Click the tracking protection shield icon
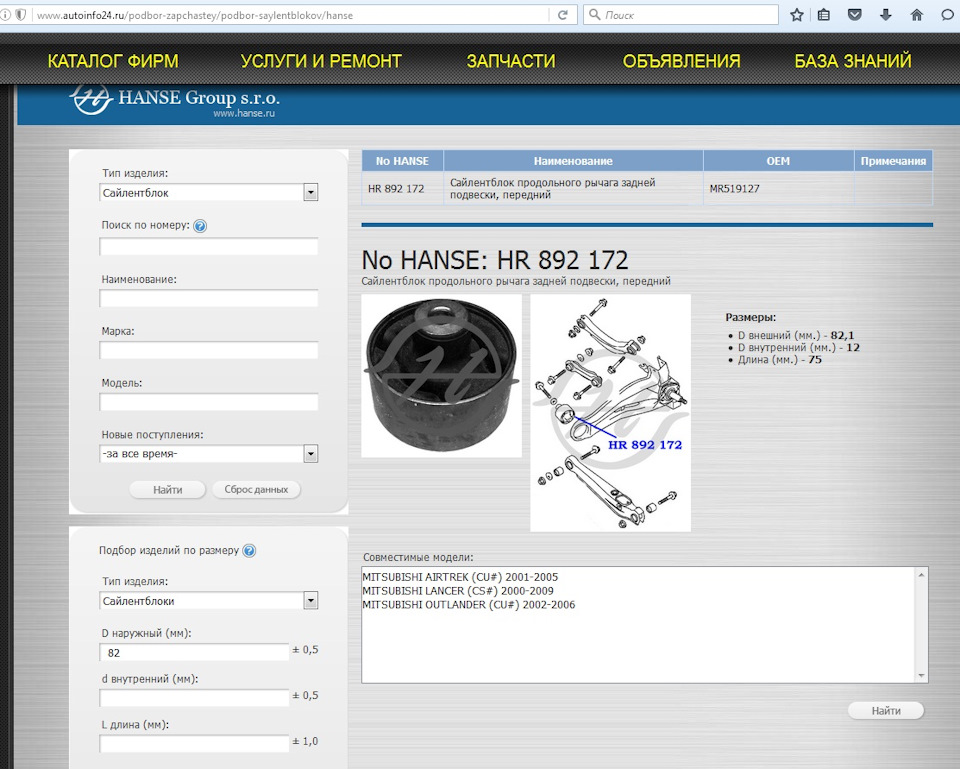The width and height of the screenshot is (960, 769). pos(20,15)
